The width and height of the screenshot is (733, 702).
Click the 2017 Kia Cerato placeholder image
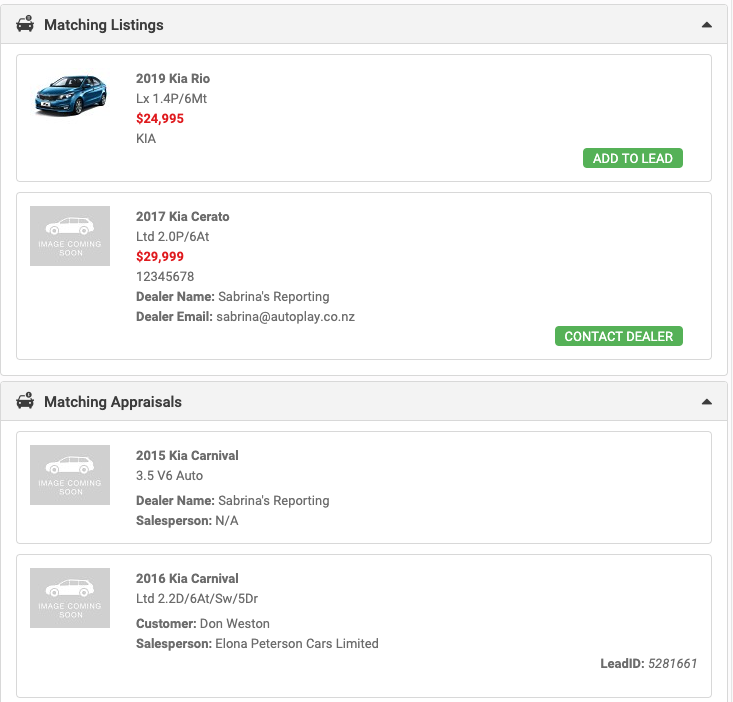pyautogui.click(x=70, y=236)
